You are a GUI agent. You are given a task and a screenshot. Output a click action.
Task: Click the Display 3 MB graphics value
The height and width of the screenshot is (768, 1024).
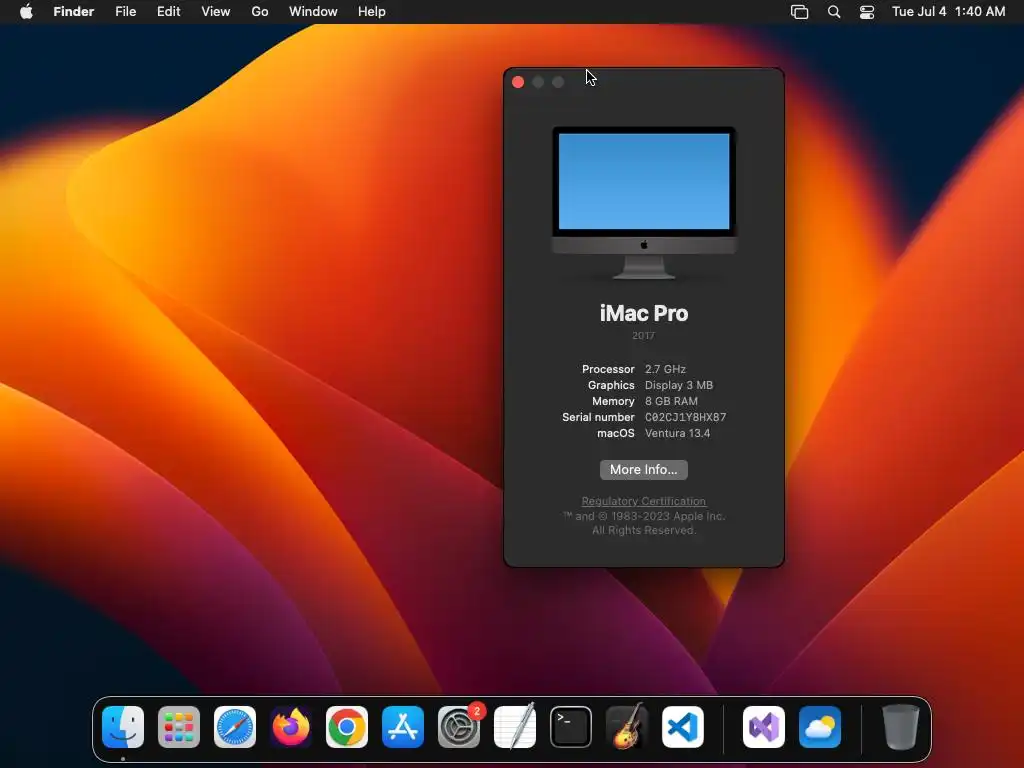coord(679,385)
